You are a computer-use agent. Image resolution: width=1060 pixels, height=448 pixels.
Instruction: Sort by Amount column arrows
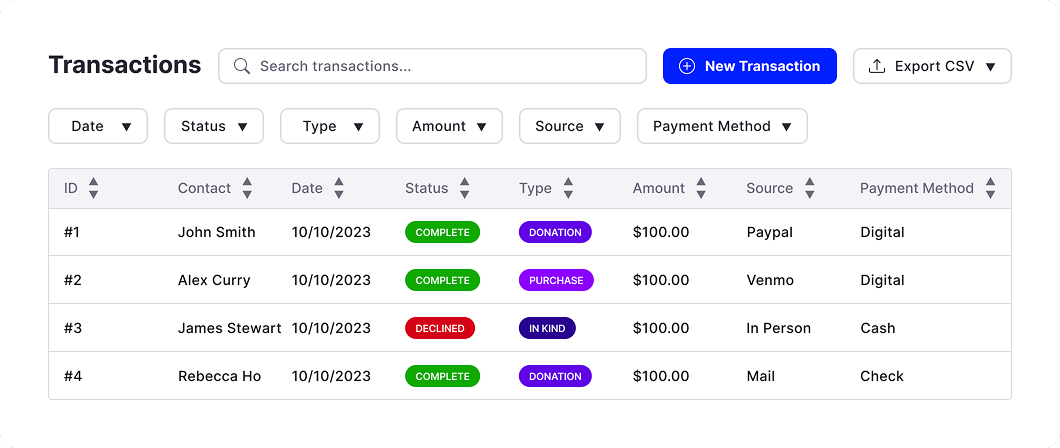point(701,188)
